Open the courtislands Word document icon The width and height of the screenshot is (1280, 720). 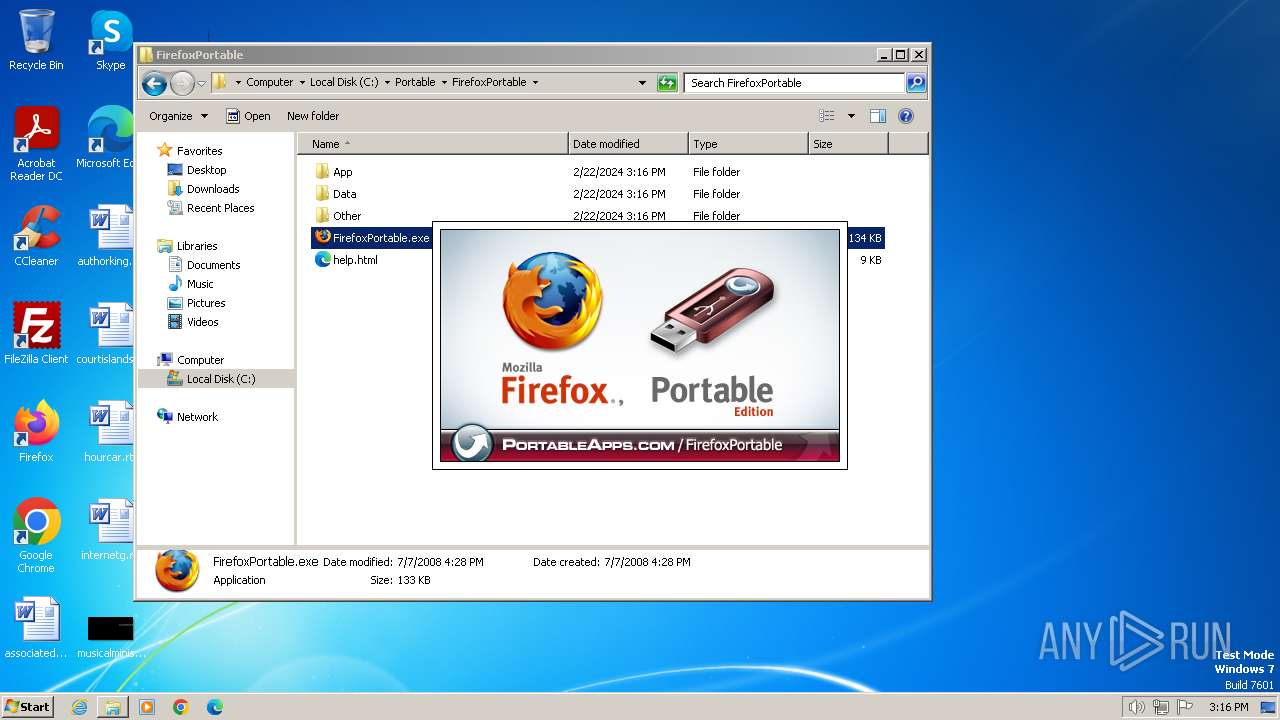coord(106,333)
